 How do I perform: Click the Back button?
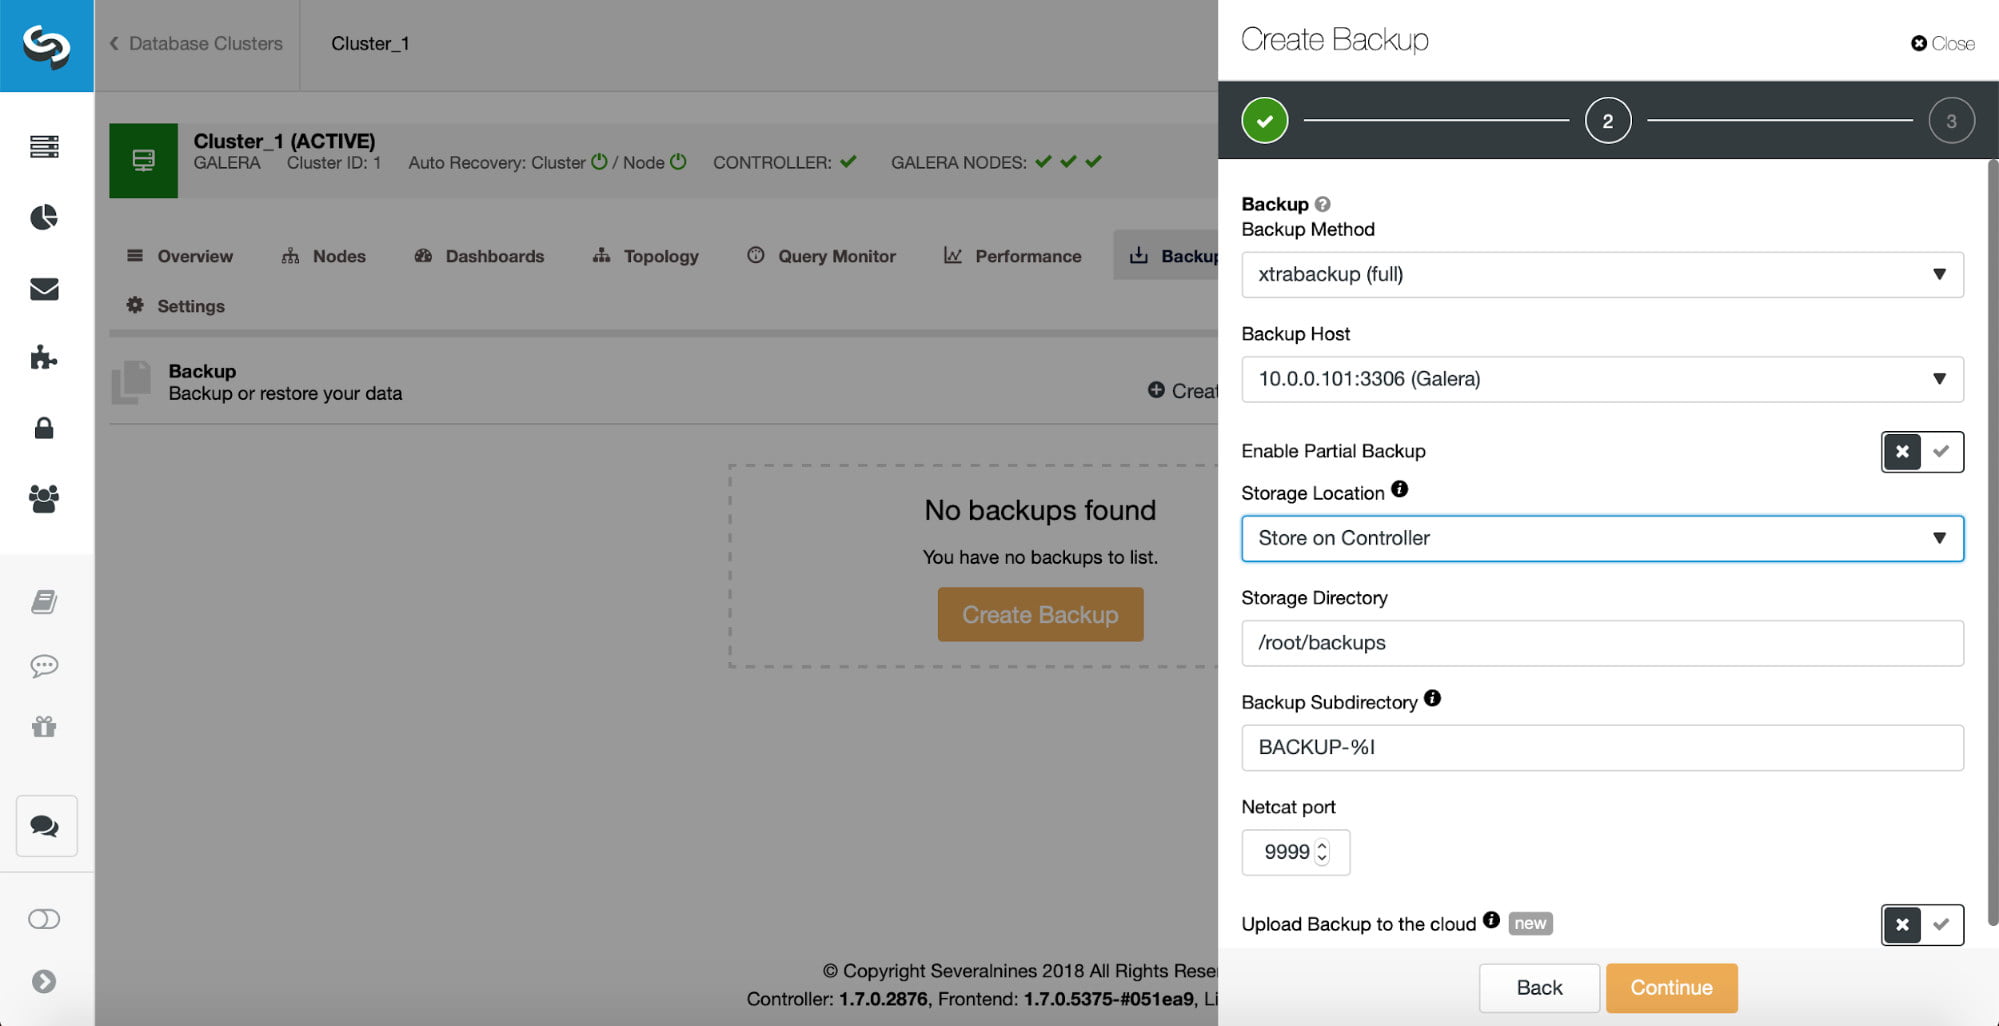(x=1539, y=988)
